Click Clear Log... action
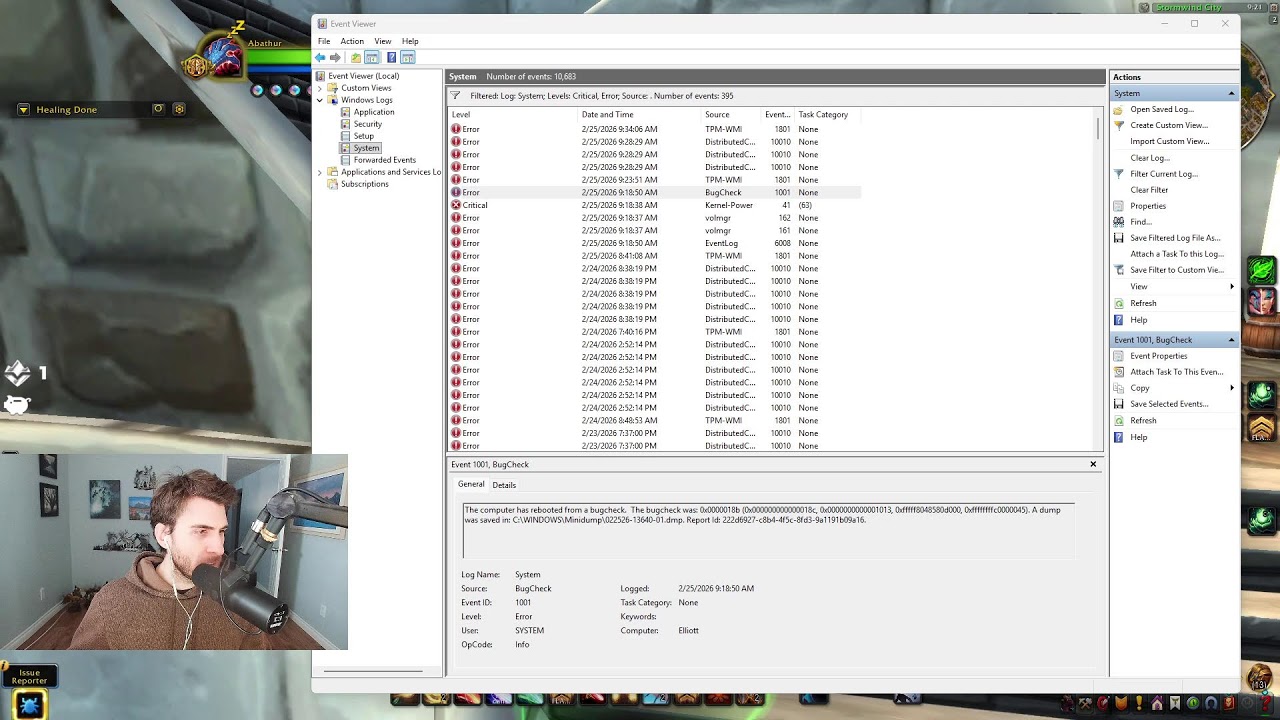 1150,158
